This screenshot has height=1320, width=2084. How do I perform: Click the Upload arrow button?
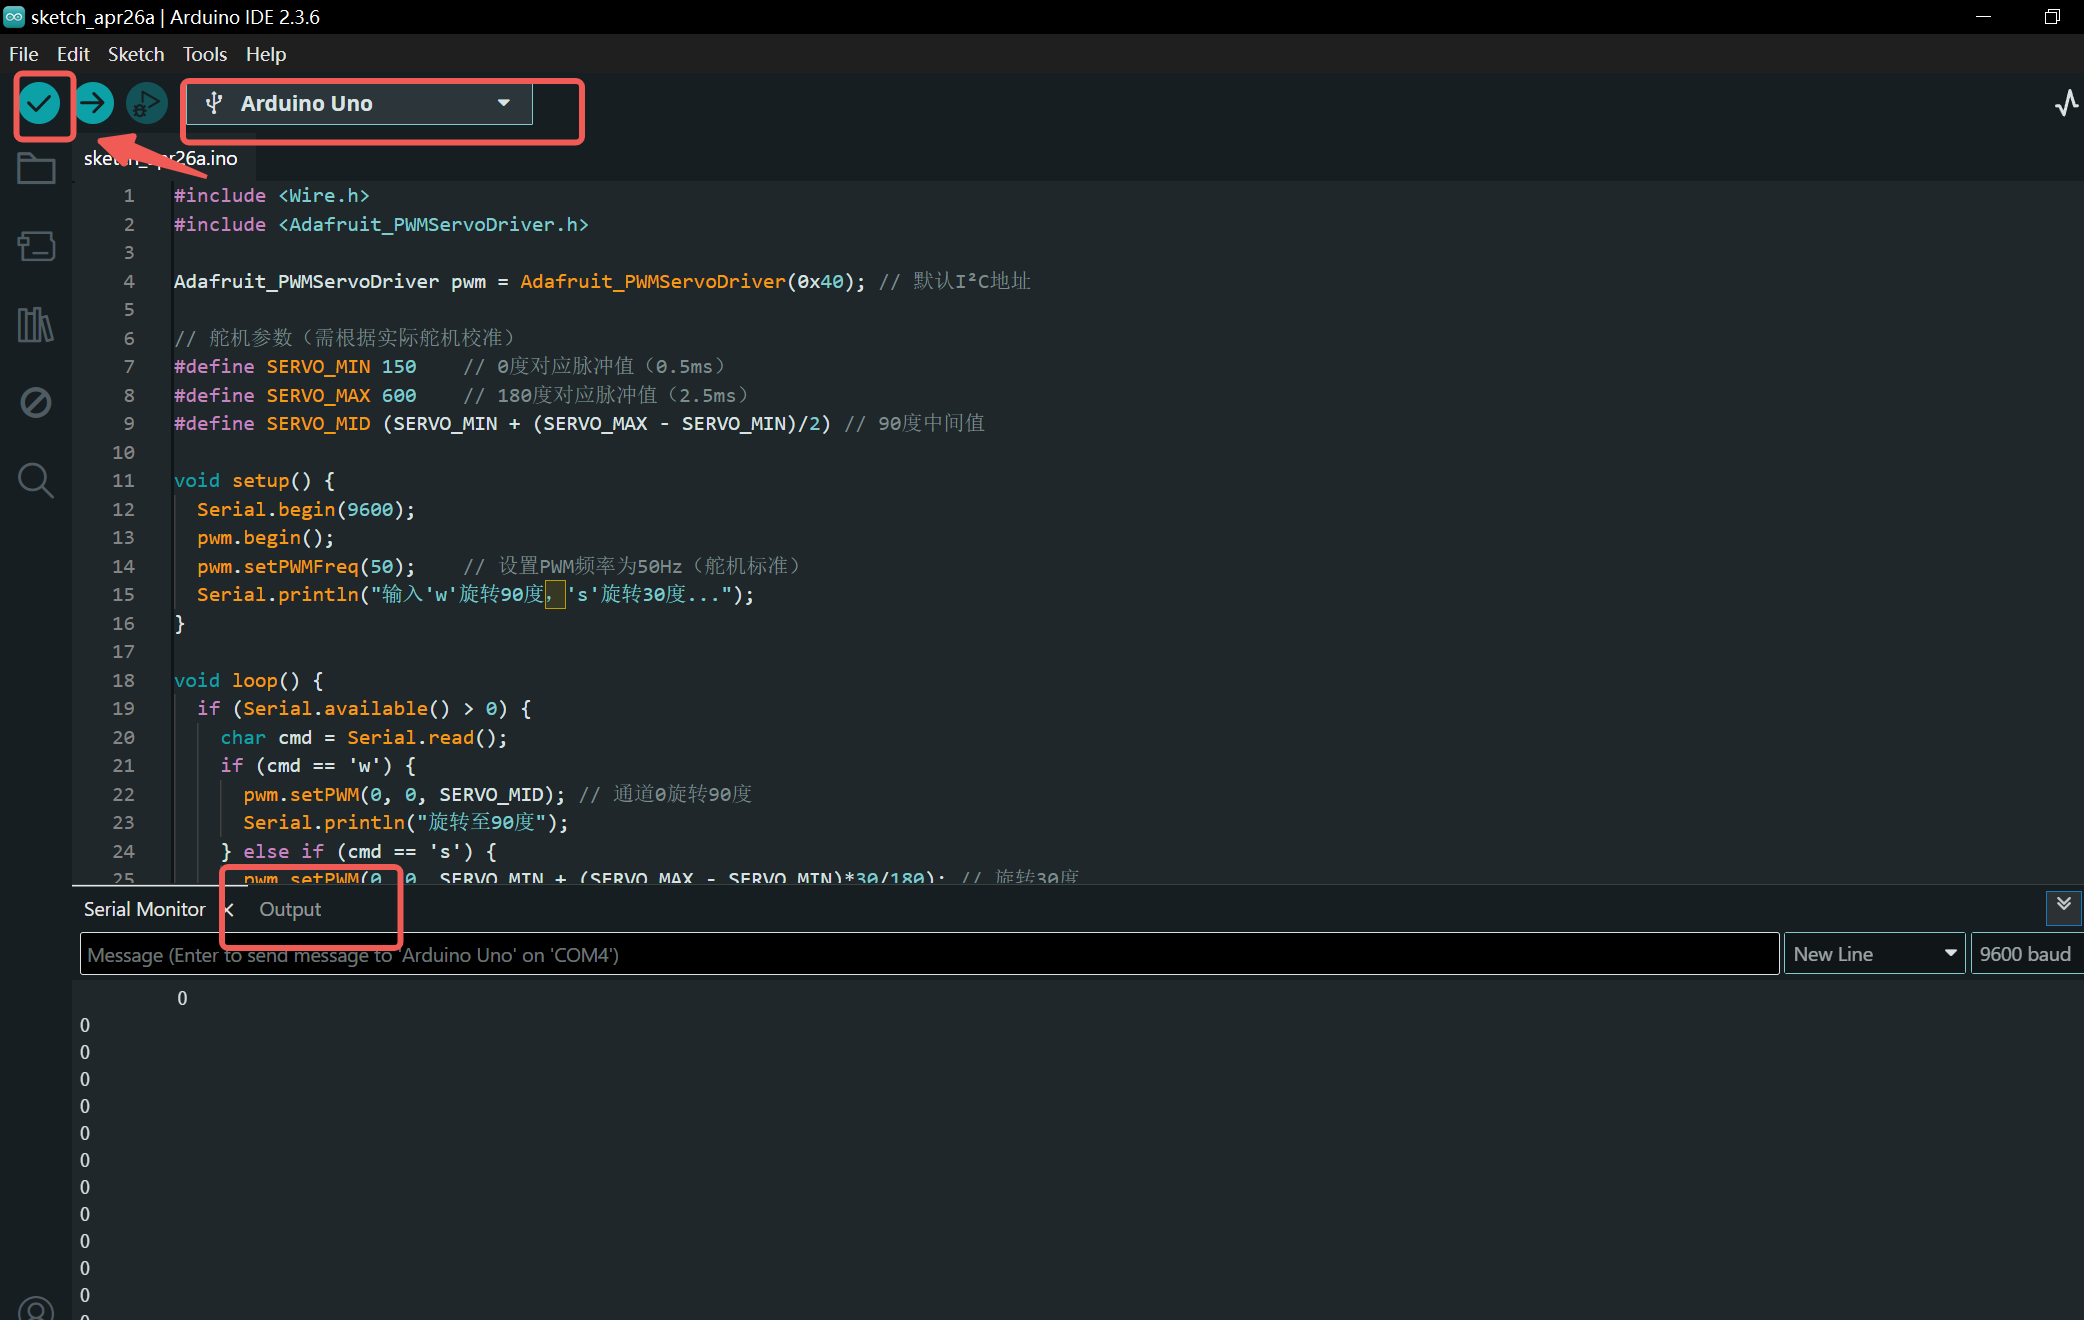94,103
